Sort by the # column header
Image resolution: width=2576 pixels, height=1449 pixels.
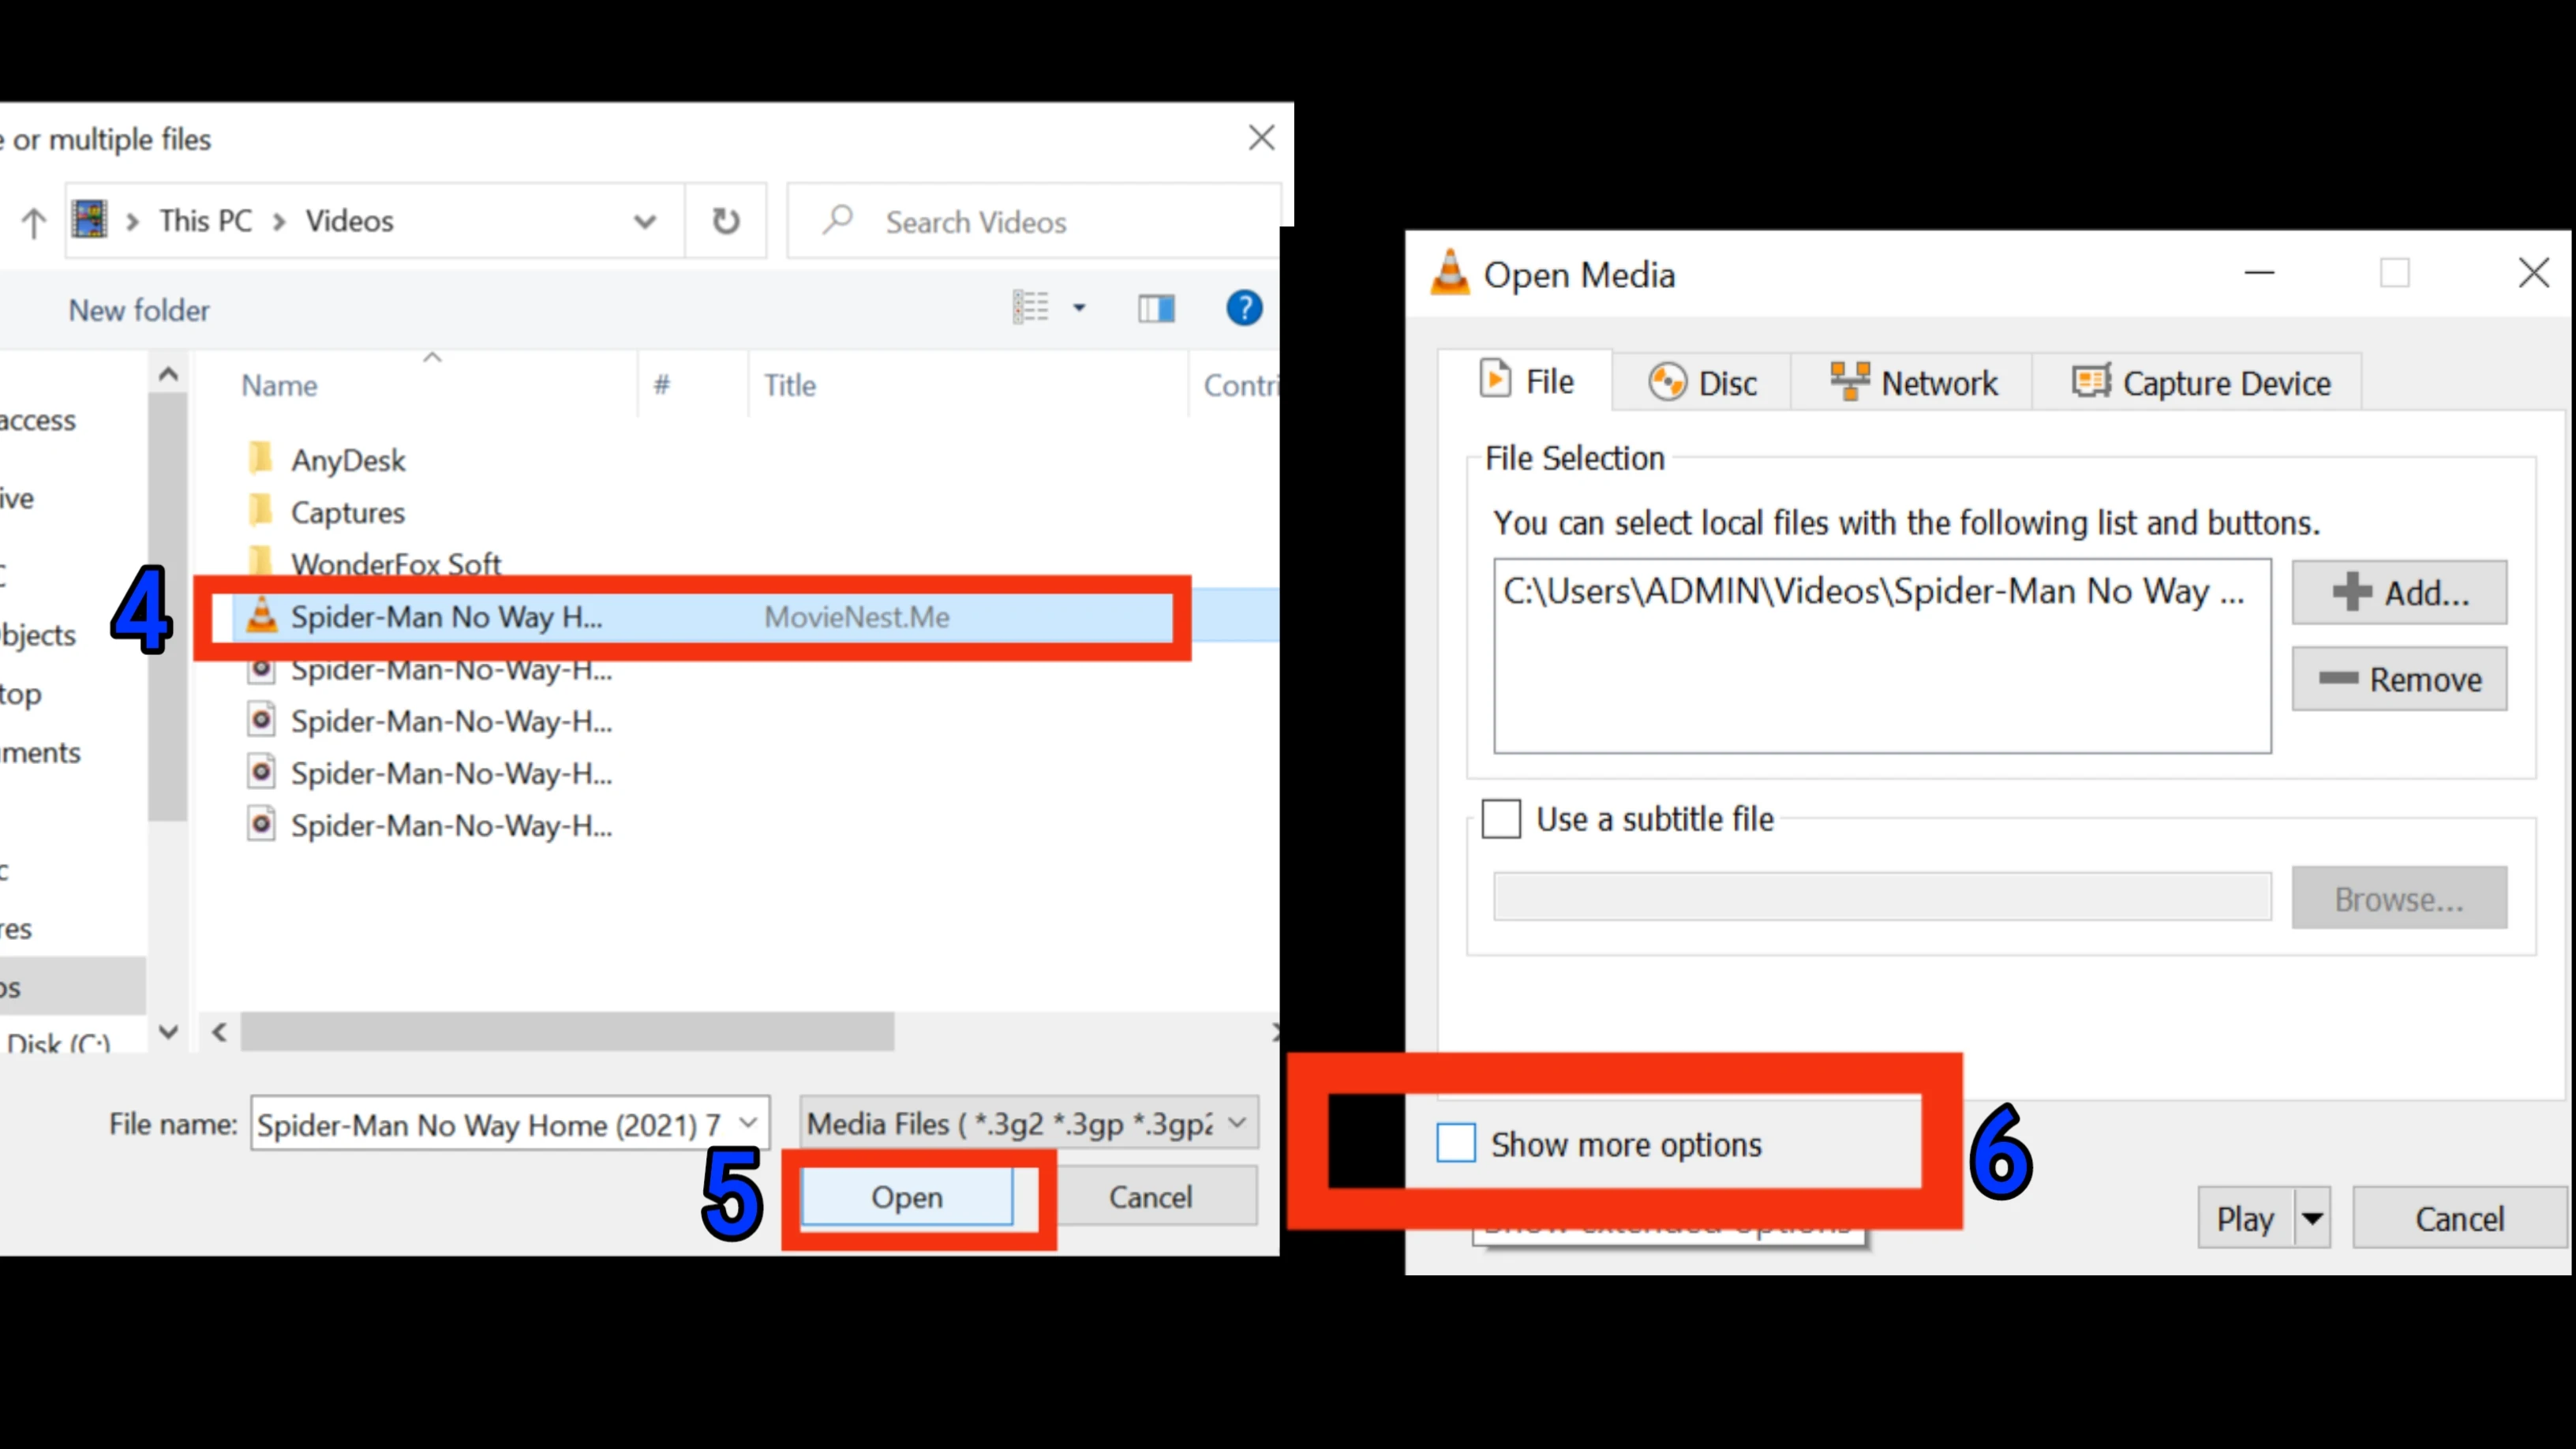coord(661,385)
